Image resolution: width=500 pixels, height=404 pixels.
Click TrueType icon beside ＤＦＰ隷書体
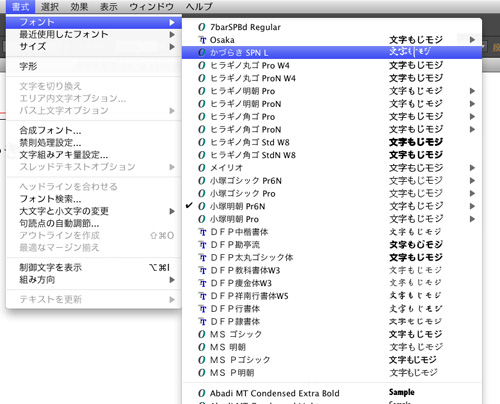click(202, 322)
